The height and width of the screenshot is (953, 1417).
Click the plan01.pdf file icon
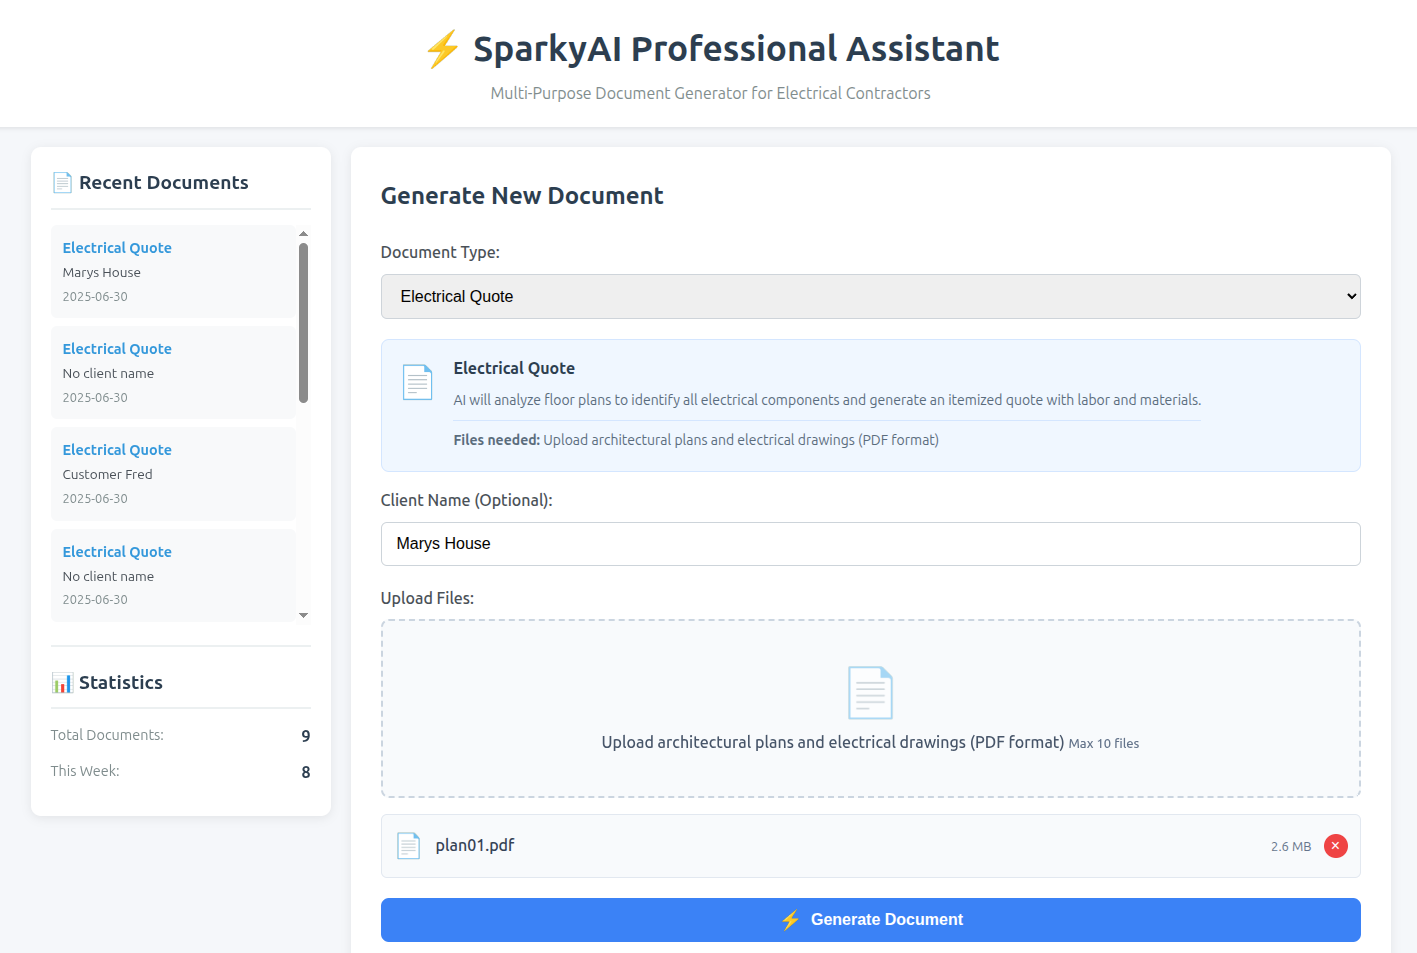[408, 846]
